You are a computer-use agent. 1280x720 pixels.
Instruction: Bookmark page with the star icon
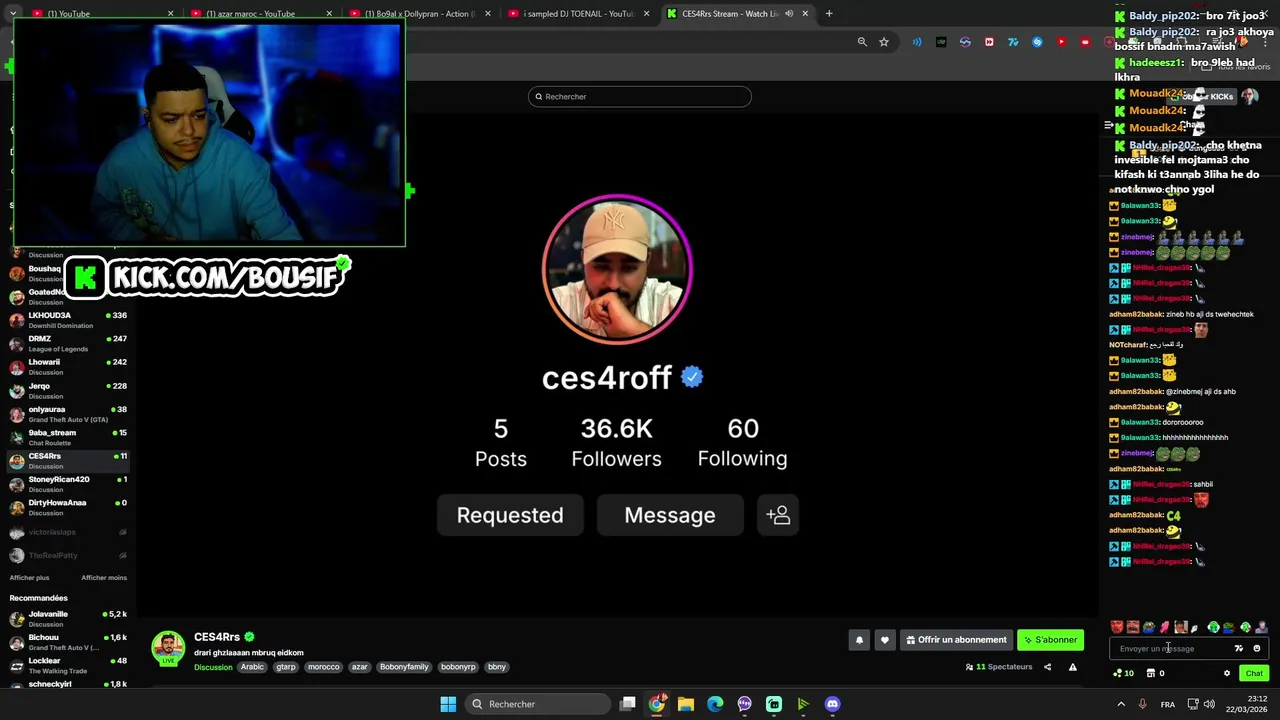tap(884, 42)
